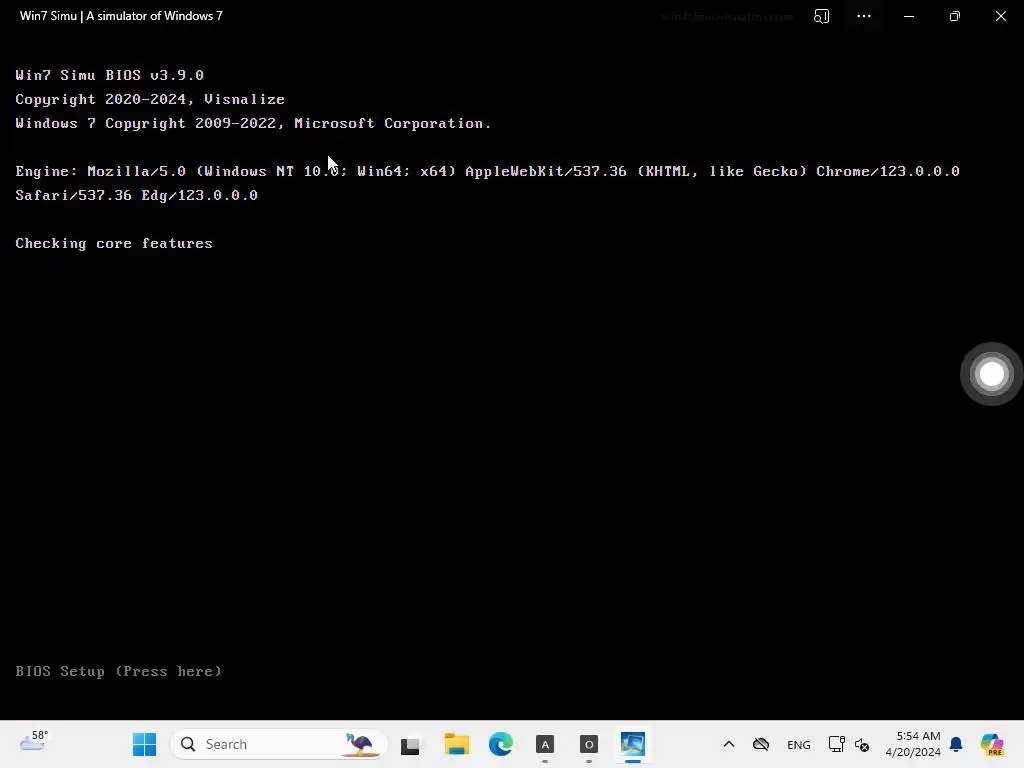Open the Windows Start menu
The height and width of the screenshot is (768, 1024).
144,744
